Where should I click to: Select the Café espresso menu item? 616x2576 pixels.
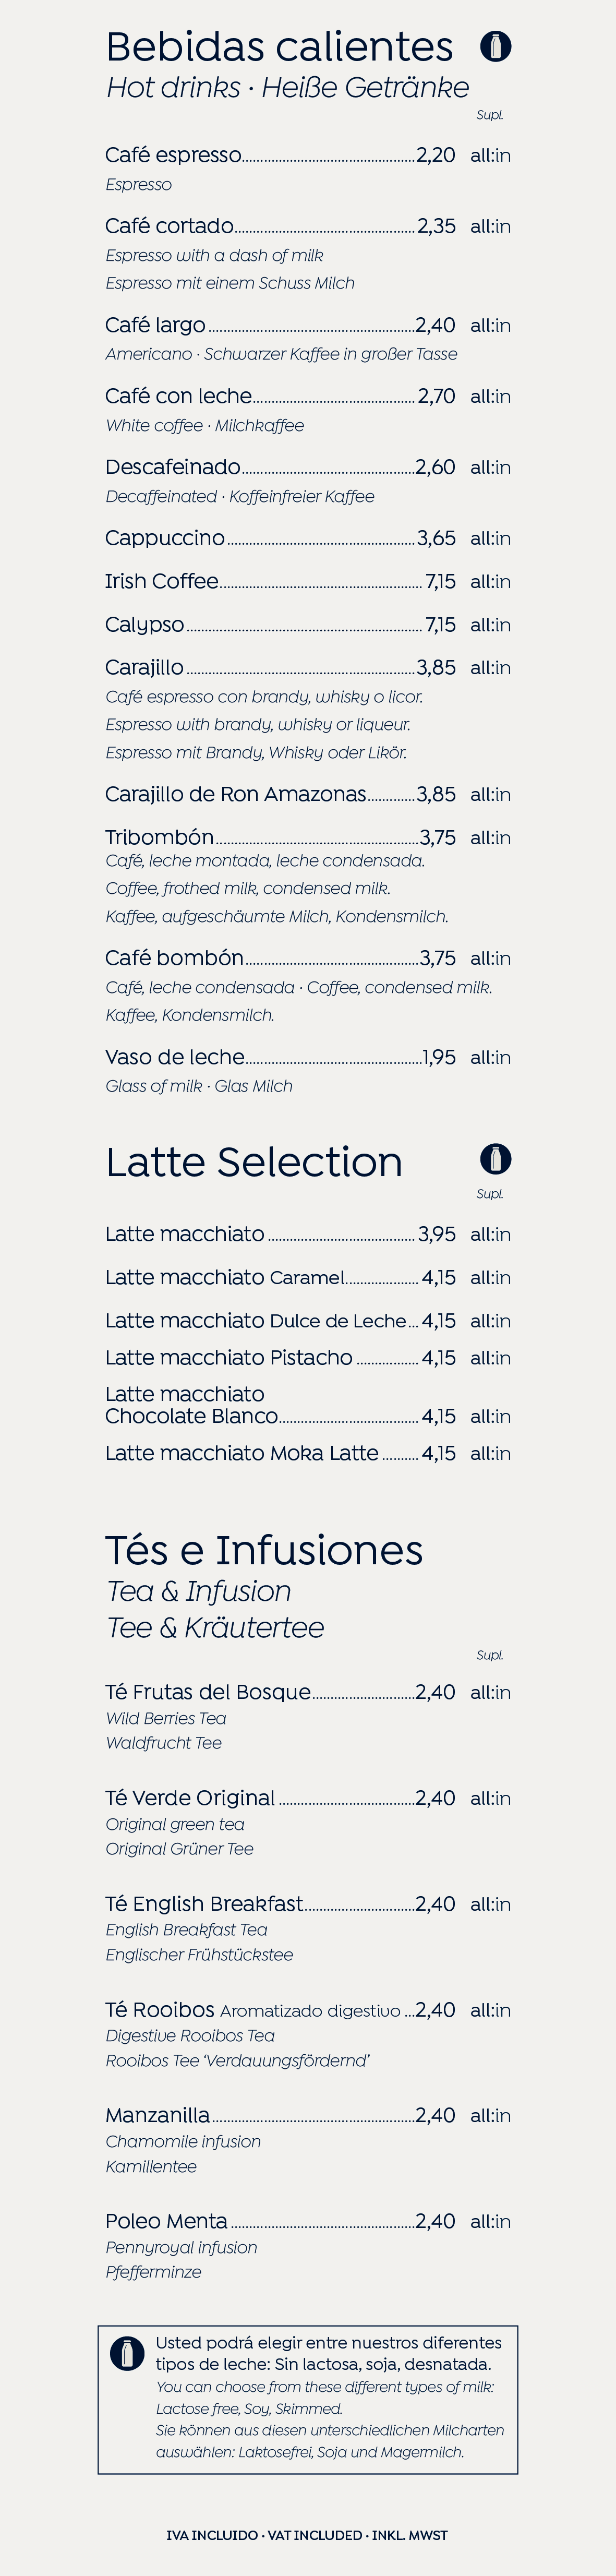[173, 155]
